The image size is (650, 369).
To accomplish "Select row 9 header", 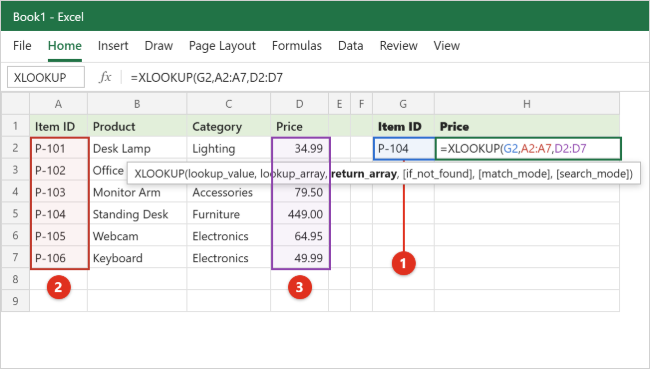I will tap(15, 301).
